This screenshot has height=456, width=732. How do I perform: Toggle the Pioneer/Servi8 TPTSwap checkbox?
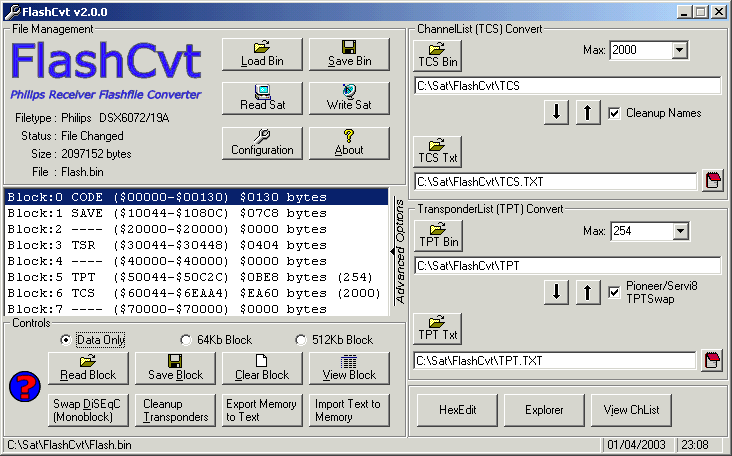[x=614, y=293]
